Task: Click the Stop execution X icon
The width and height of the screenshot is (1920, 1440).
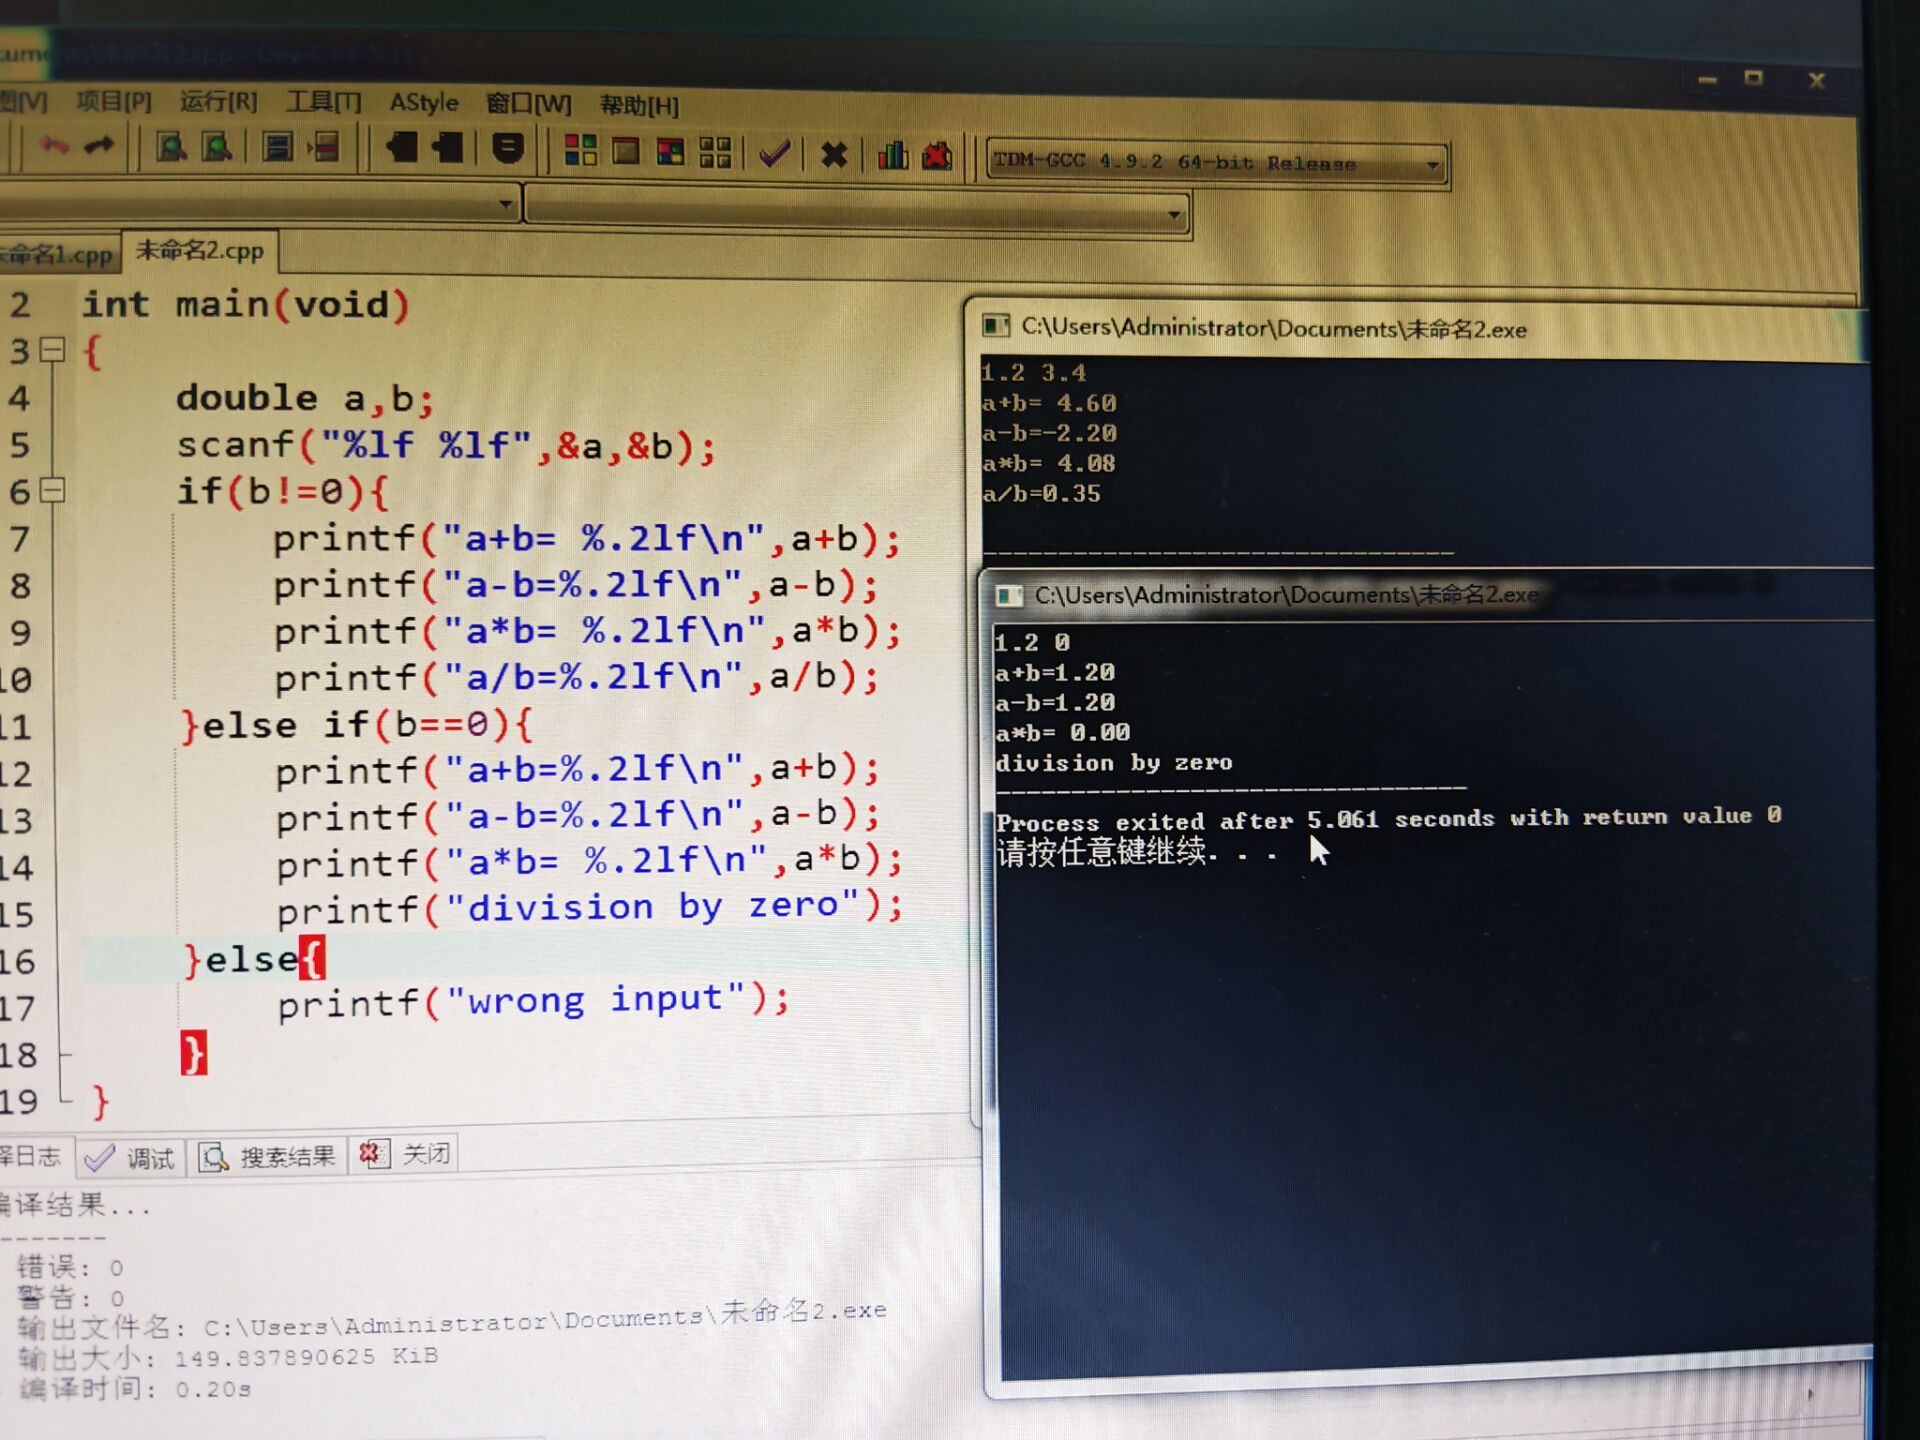Action: [x=833, y=155]
